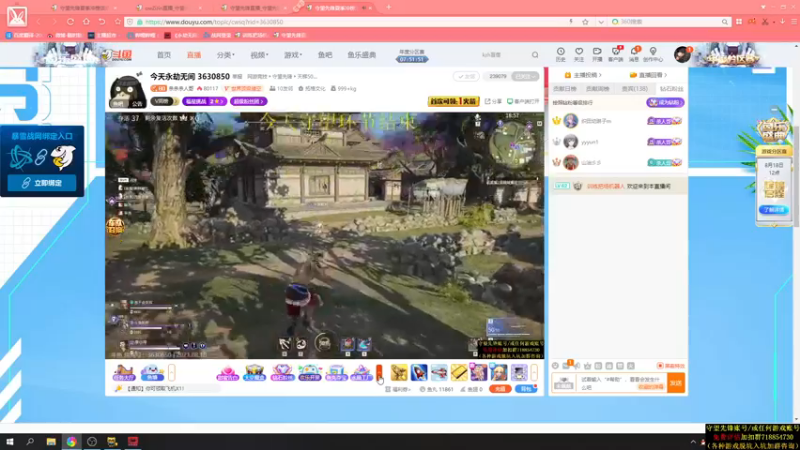Screen dimensions: 800x450
Task: Go to the browser home page icon
Action: 86,22
